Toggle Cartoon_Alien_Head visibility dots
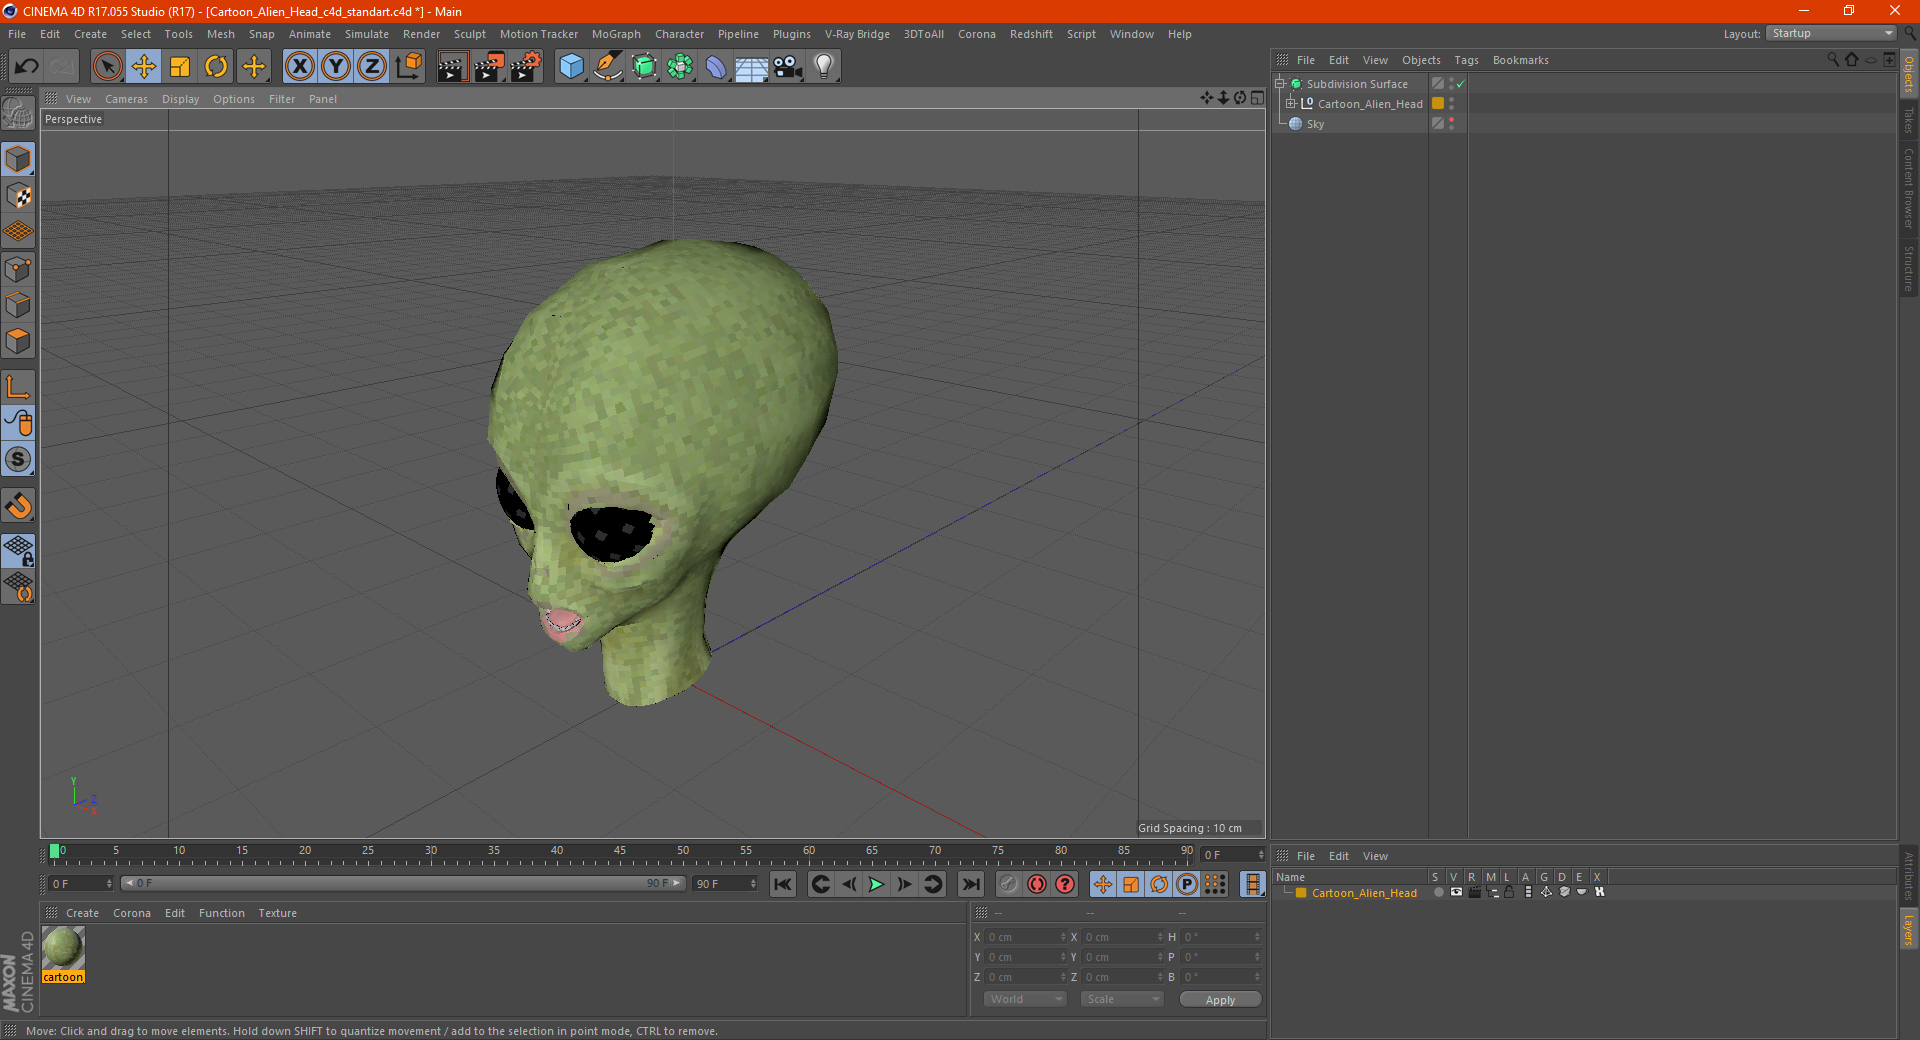This screenshot has width=1920, height=1040. pyautogui.click(x=1451, y=104)
